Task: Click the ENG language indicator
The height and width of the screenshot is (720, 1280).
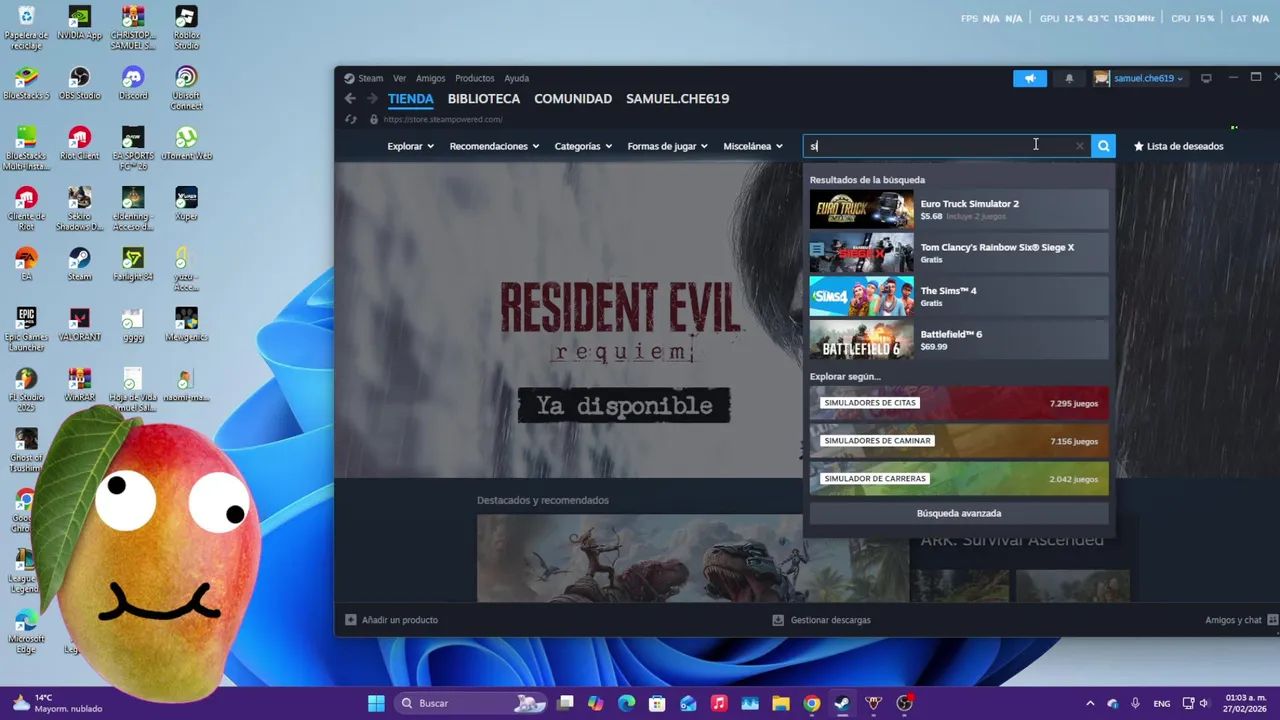Action: tap(1162, 703)
